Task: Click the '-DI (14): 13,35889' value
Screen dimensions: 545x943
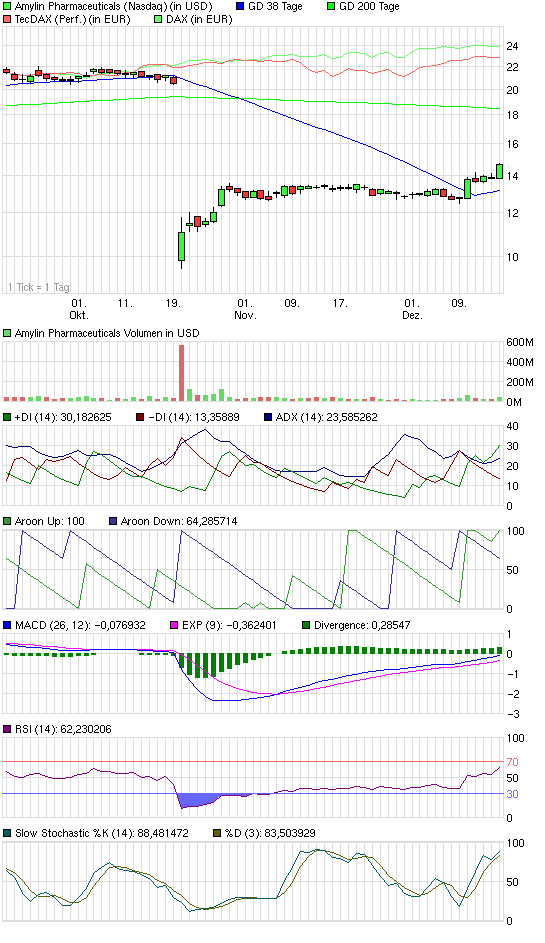Action: [x=193, y=417]
